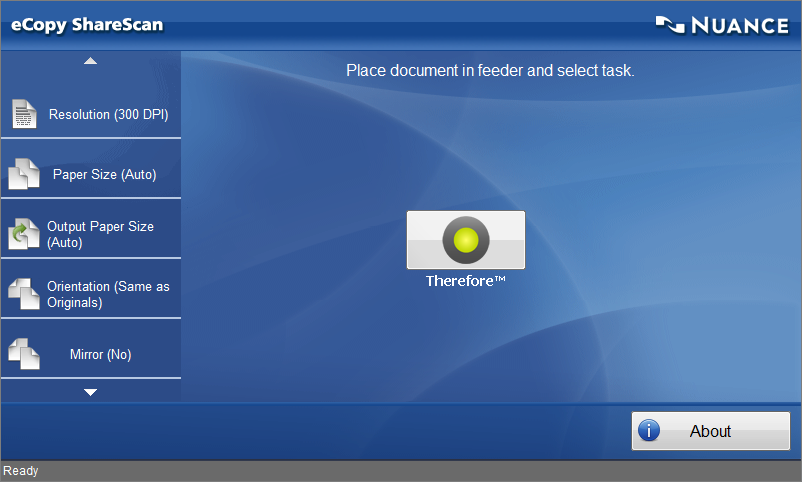Click the blue info icon on About
This screenshot has width=802, height=482.
[649, 431]
